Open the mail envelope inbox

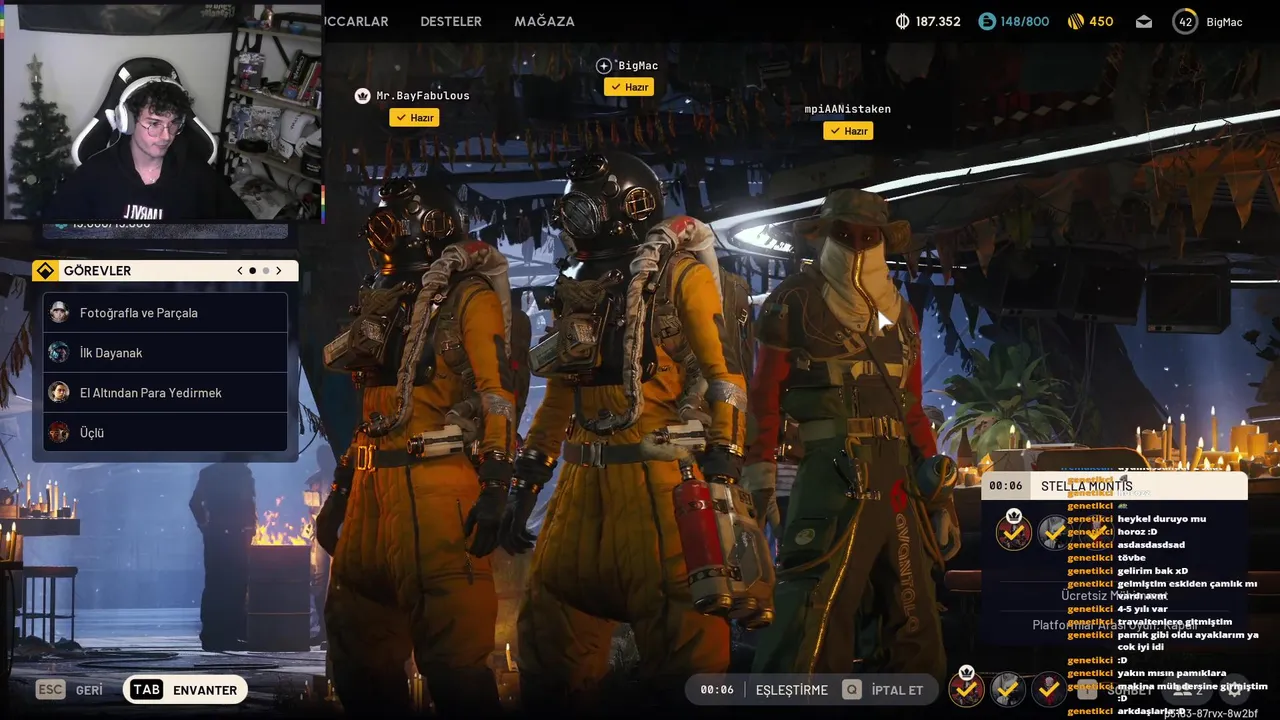pos(1144,21)
